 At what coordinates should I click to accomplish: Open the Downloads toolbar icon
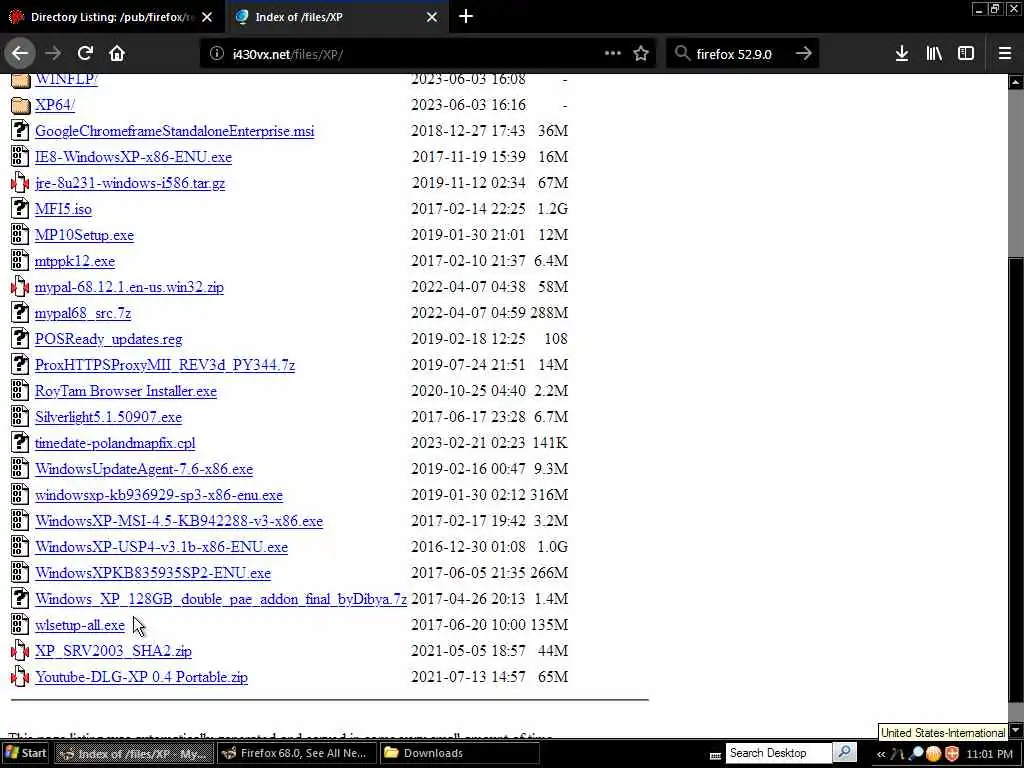902,54
